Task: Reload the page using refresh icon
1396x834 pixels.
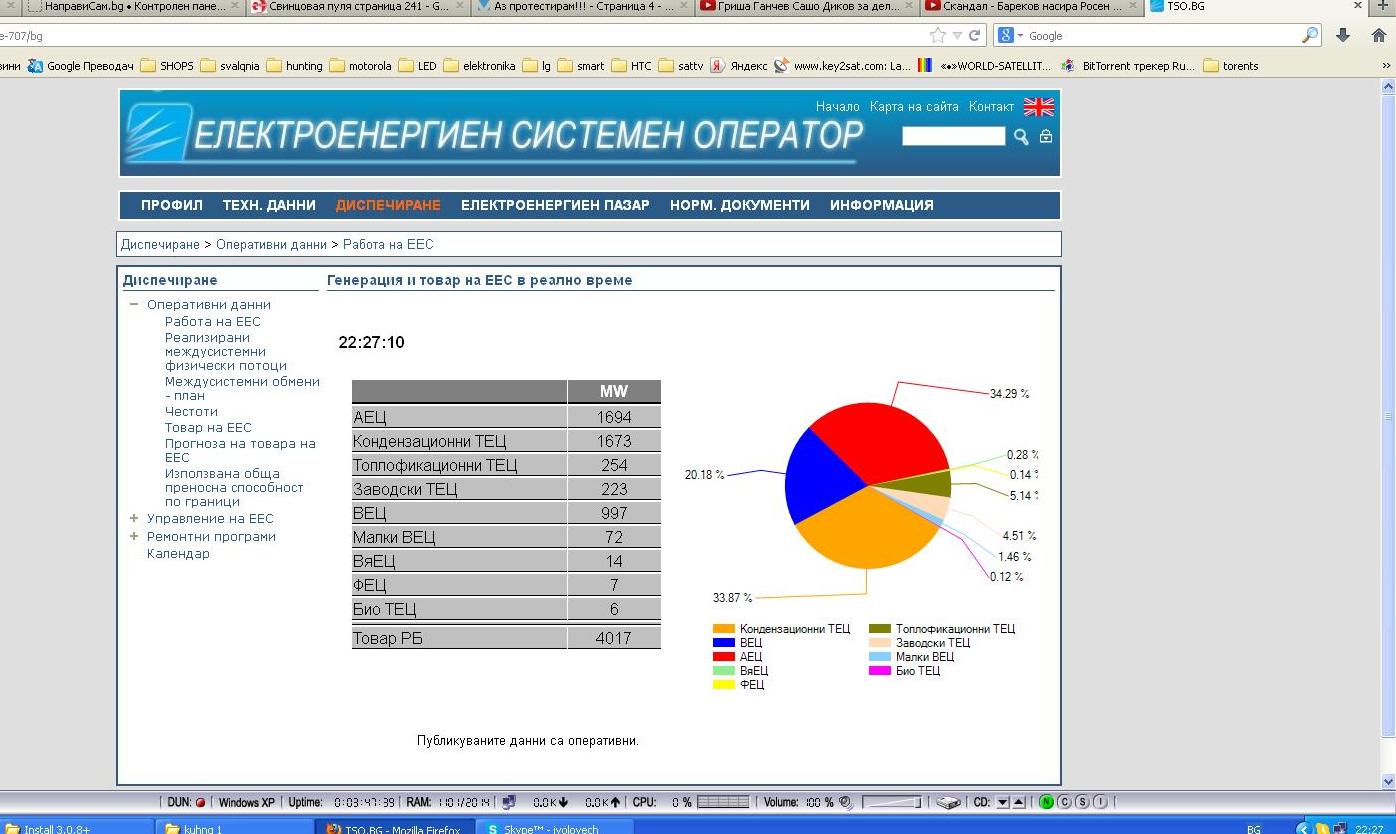Action: 974,35
